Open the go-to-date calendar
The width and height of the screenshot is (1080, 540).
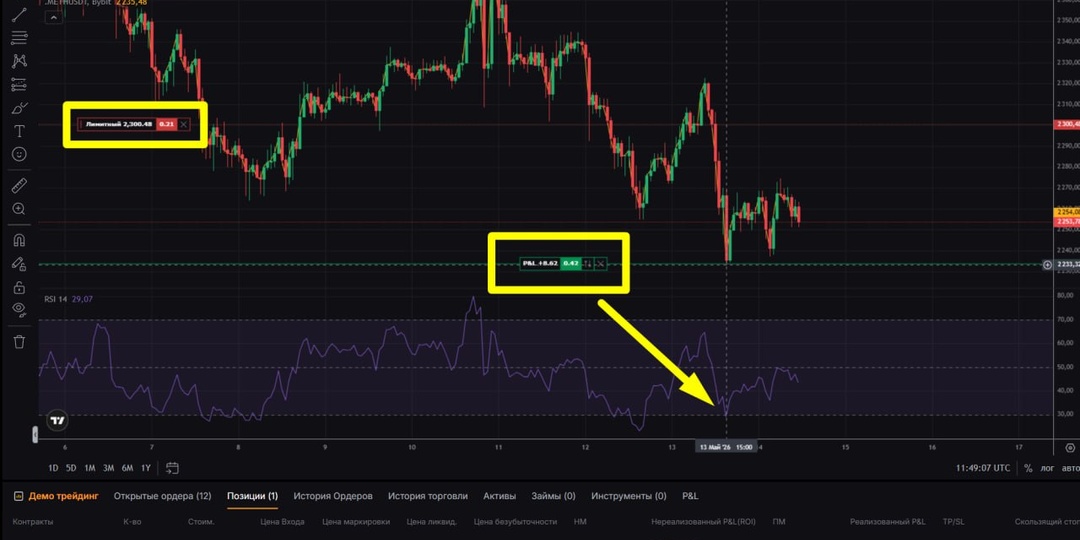172,468
